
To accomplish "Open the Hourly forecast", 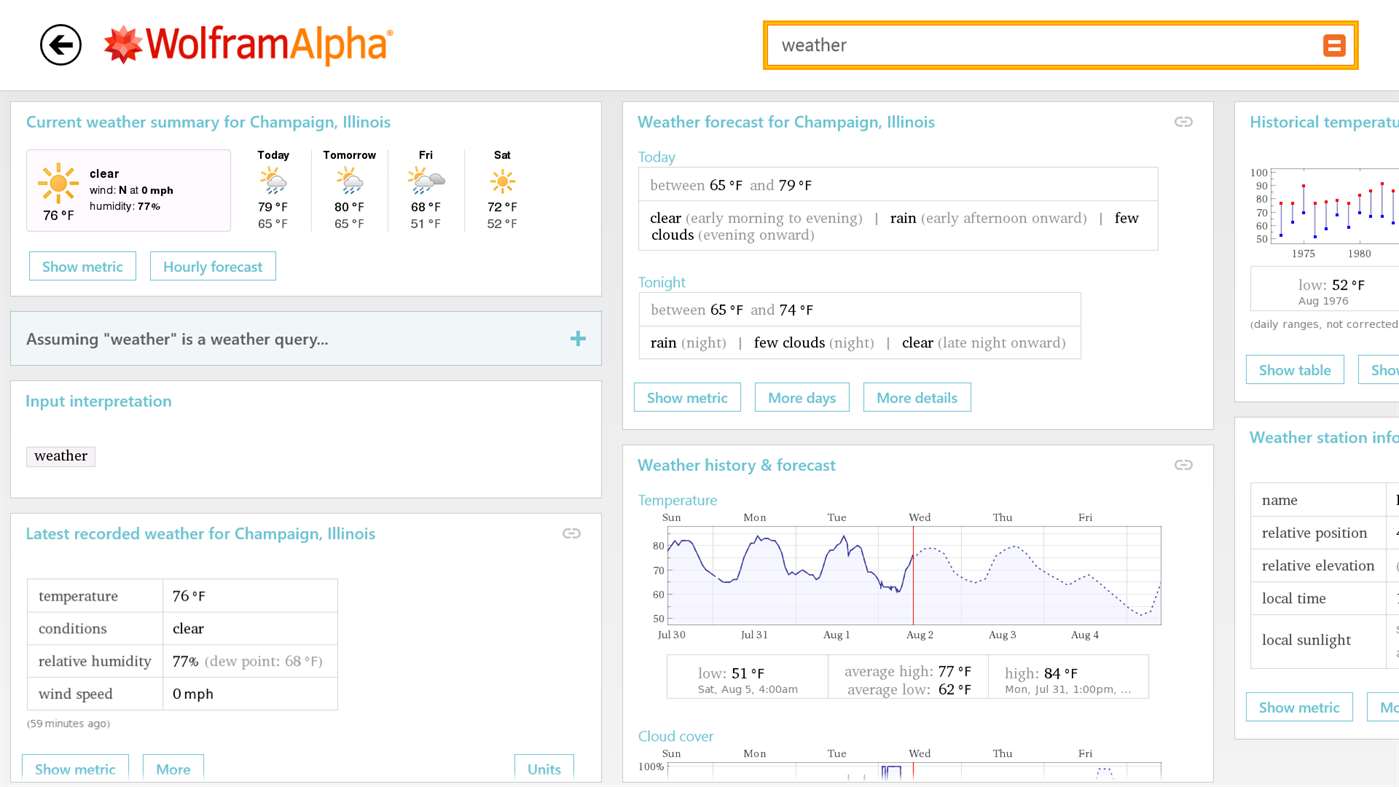I will pyautogui.click(x=213, y=267).
